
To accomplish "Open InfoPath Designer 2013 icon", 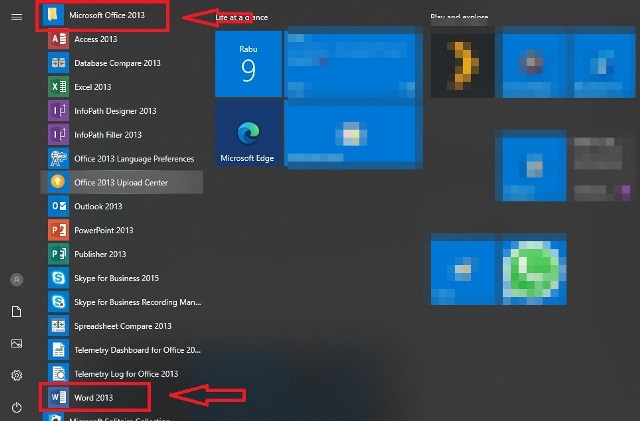I will coord(58,111).
